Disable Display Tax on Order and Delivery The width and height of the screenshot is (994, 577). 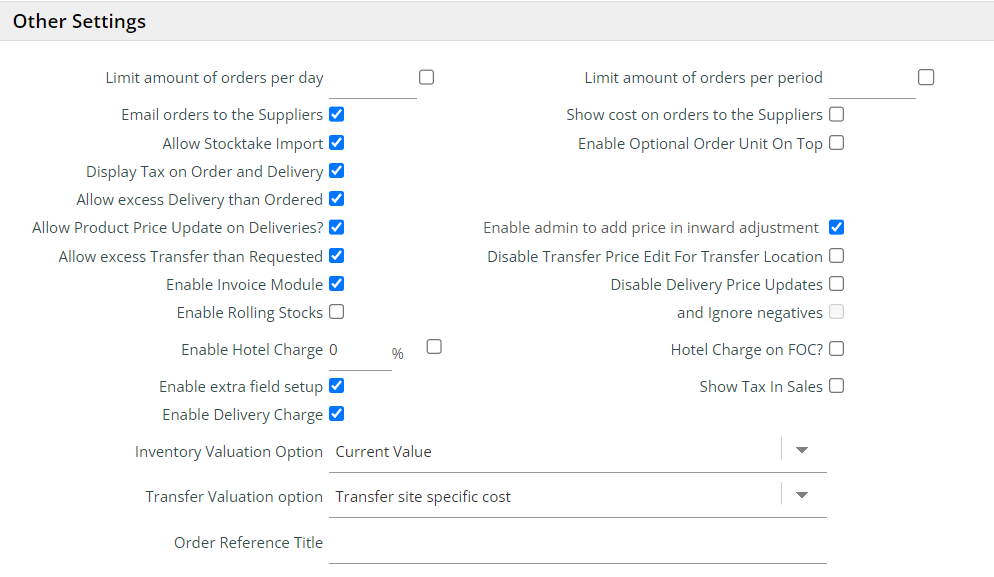click(x=337, y=171)
